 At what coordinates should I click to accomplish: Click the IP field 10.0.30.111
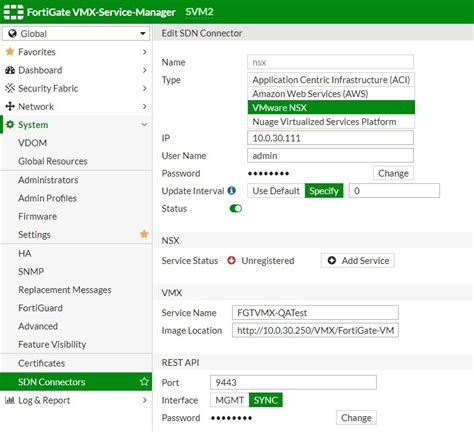(330, 138)
